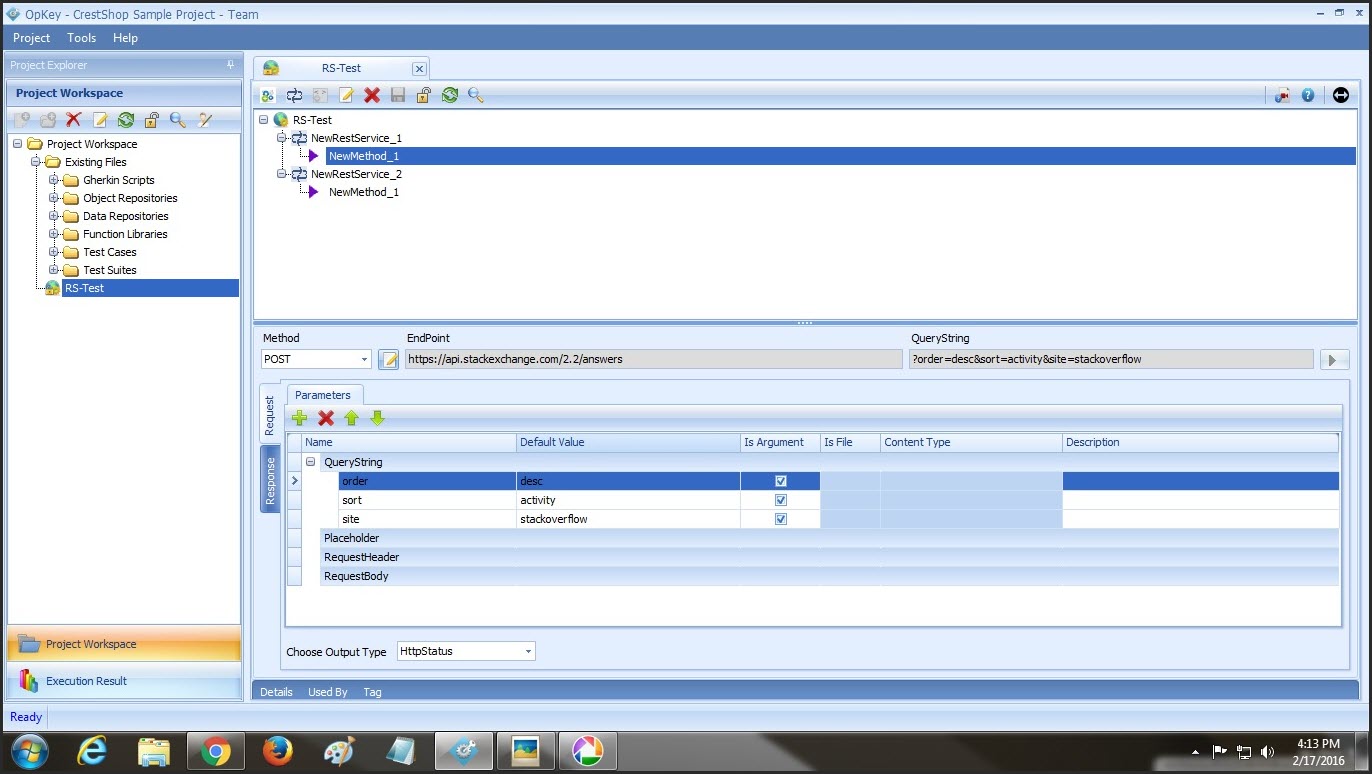This screenshot has height=774, width=1372.
Task: Click the add method arrows icon in editor toolbar
Action: 294,95
